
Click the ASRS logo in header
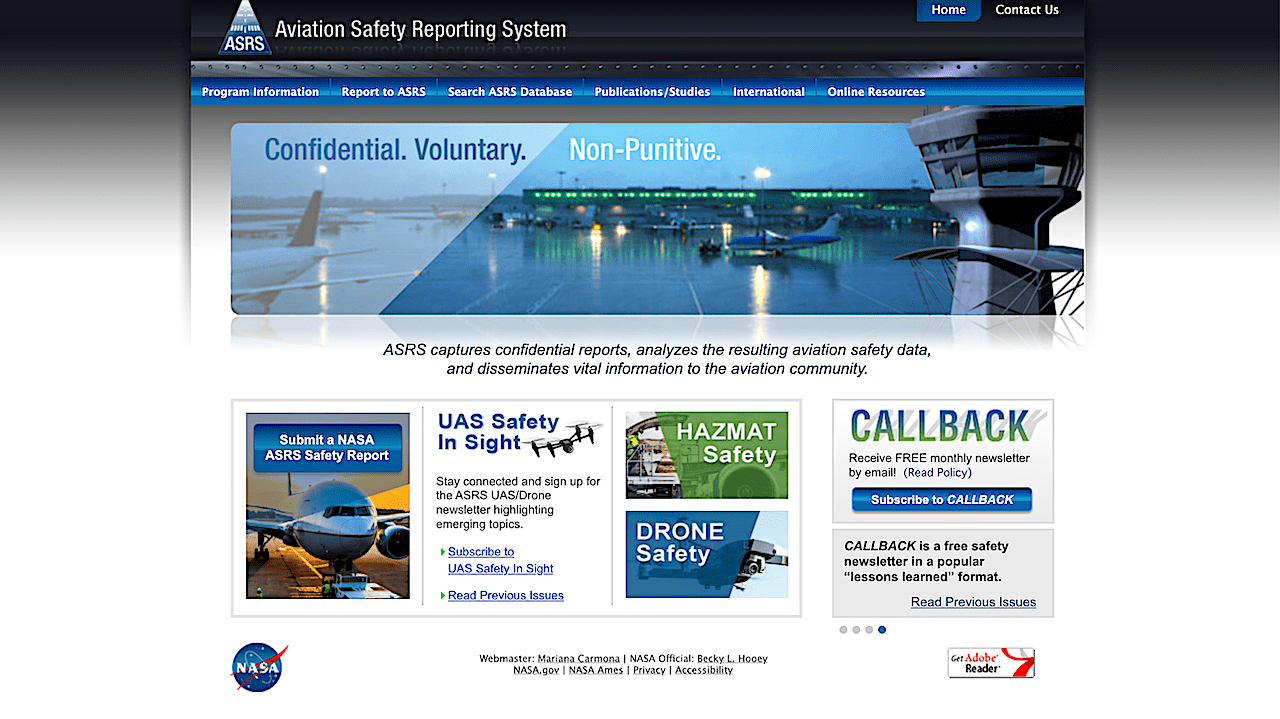[245, 27]
